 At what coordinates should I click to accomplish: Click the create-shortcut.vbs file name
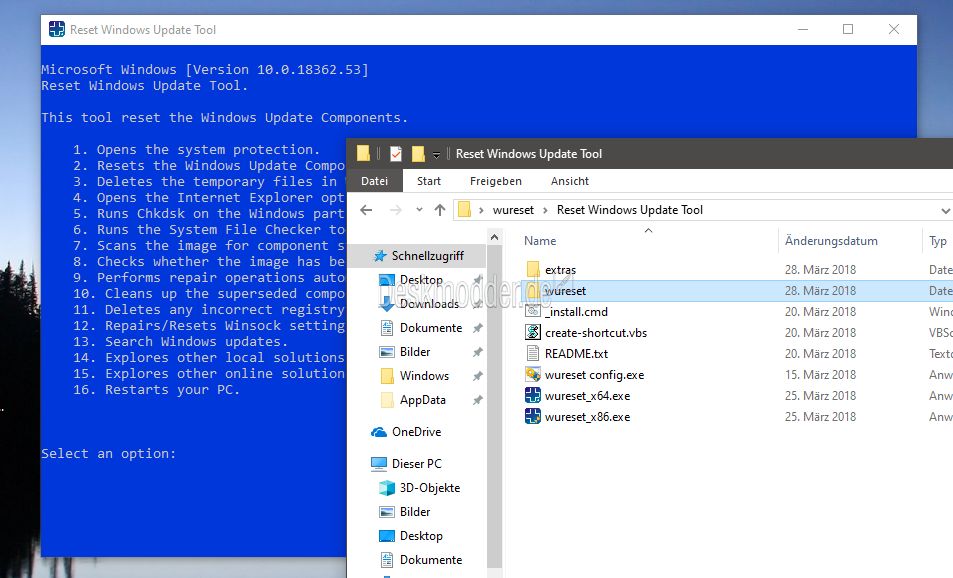[x=596, y=332]
